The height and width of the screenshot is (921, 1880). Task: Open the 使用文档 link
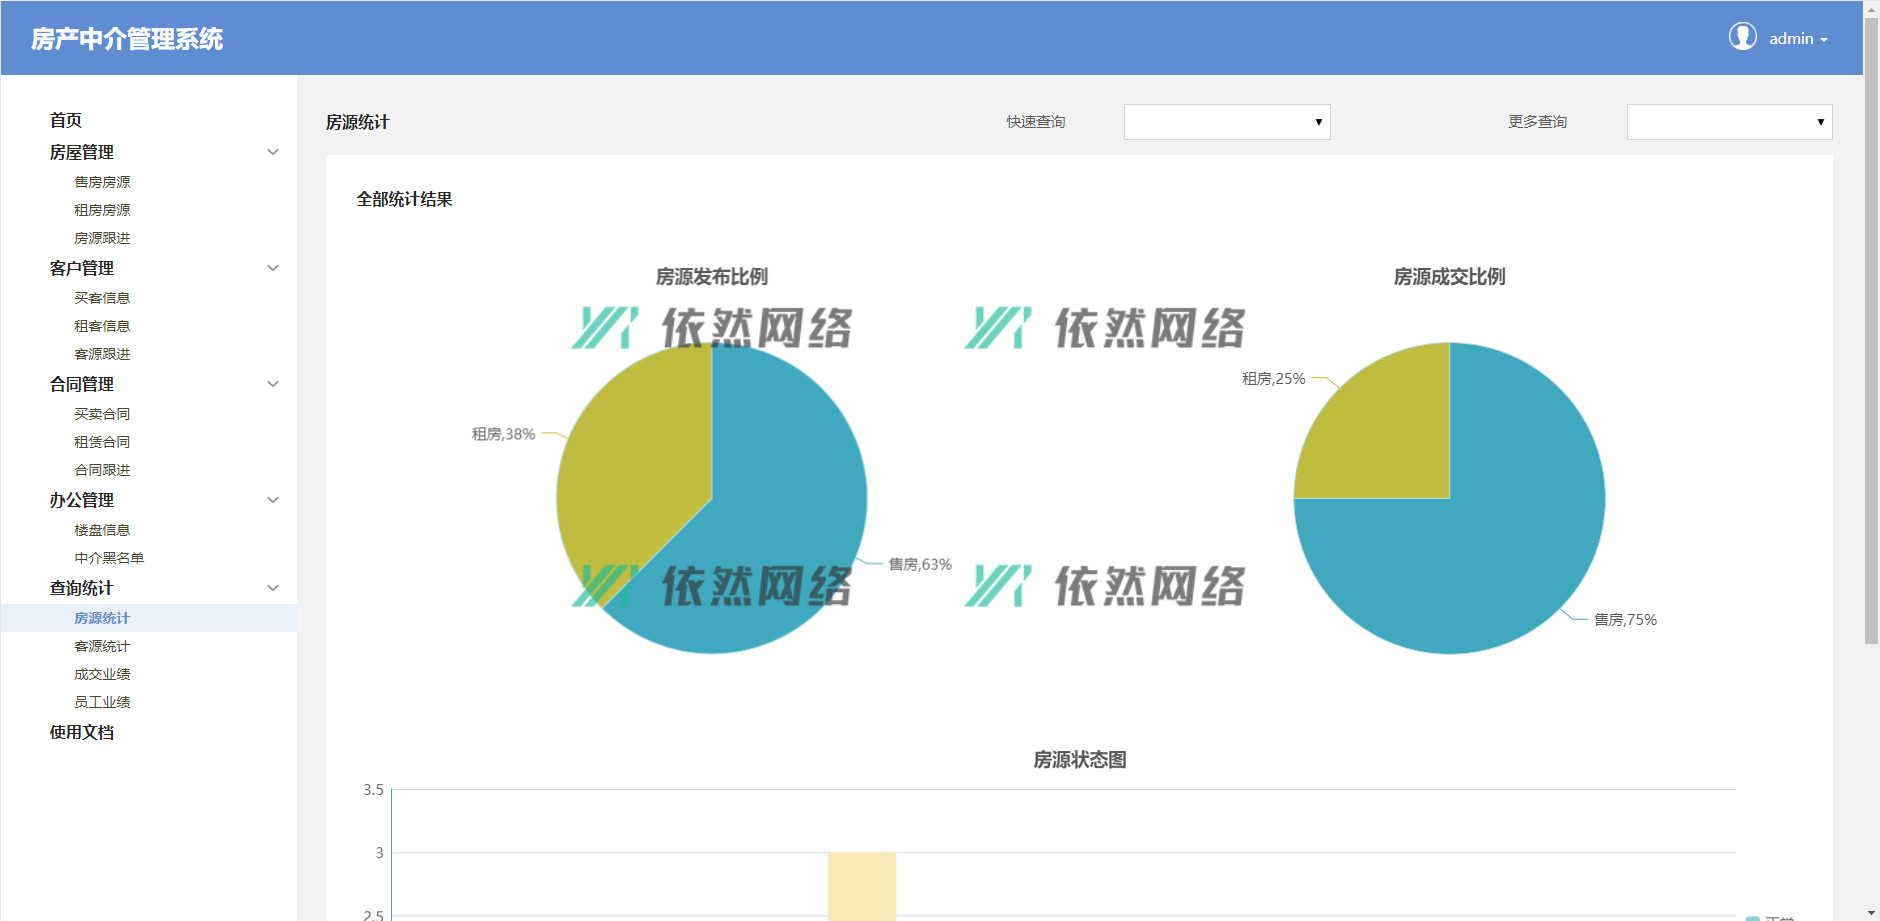click(x=82, y=732)
